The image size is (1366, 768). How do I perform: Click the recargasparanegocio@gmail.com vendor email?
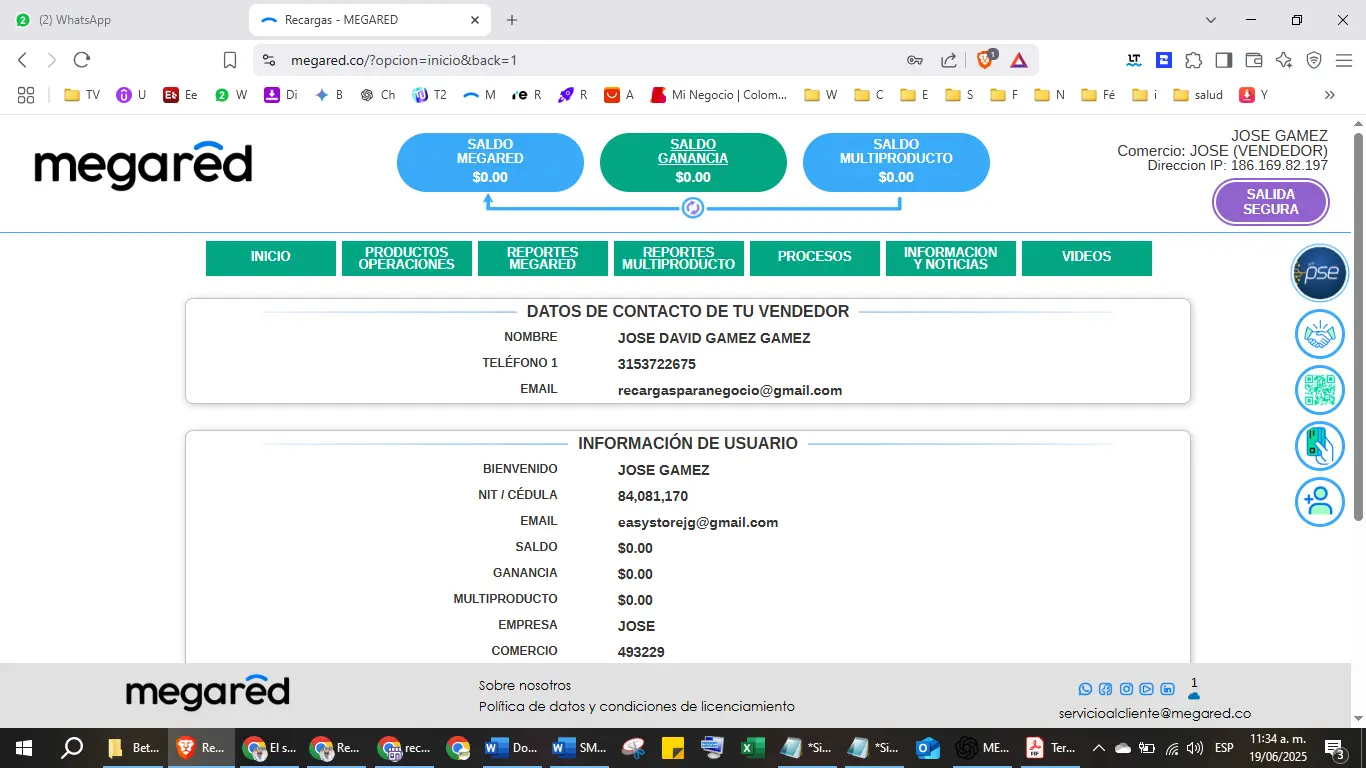[730, 391]
